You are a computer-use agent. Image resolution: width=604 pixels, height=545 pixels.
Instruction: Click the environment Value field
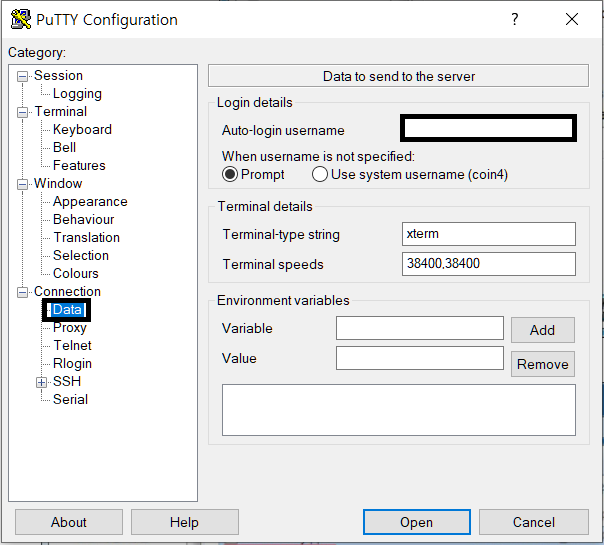[x=419, y=358]
